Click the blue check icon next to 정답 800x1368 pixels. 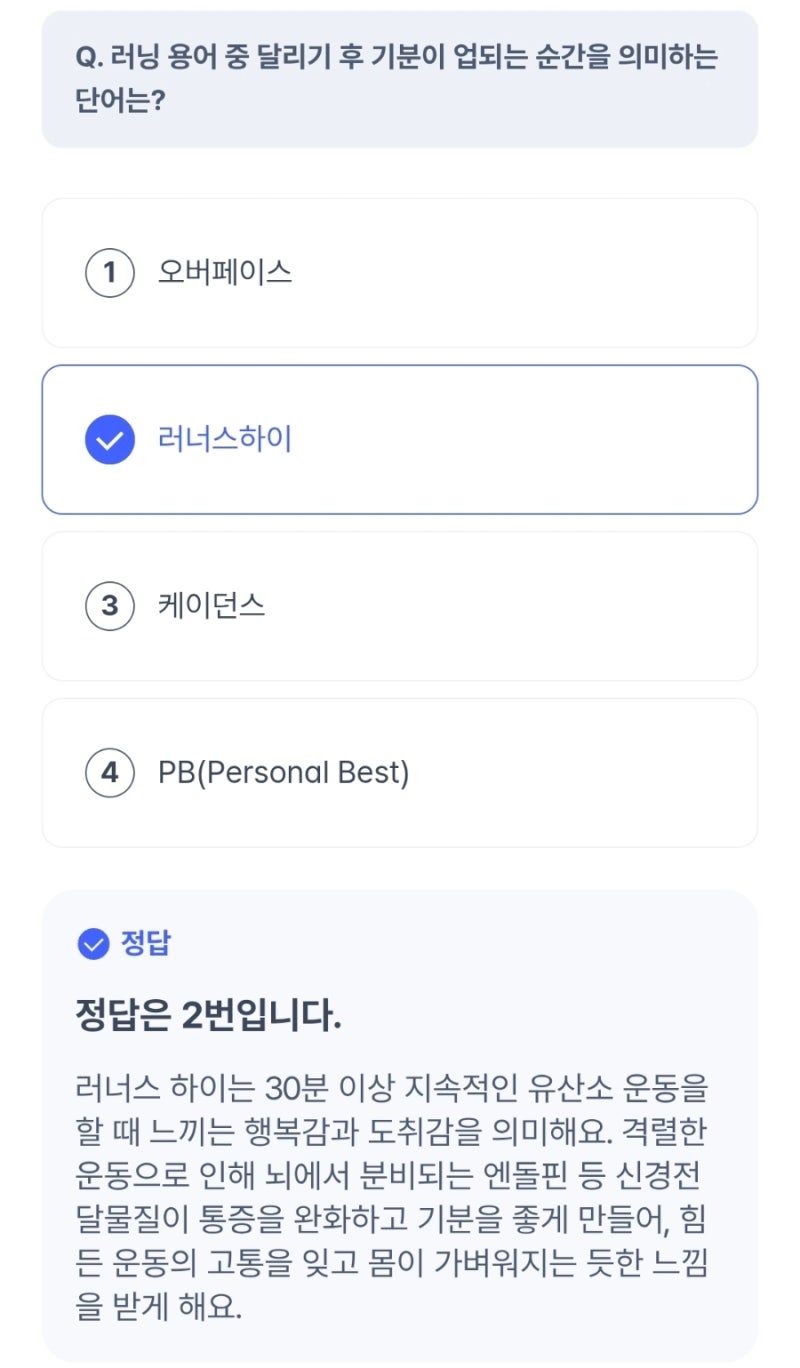click(x=93, y=944)
